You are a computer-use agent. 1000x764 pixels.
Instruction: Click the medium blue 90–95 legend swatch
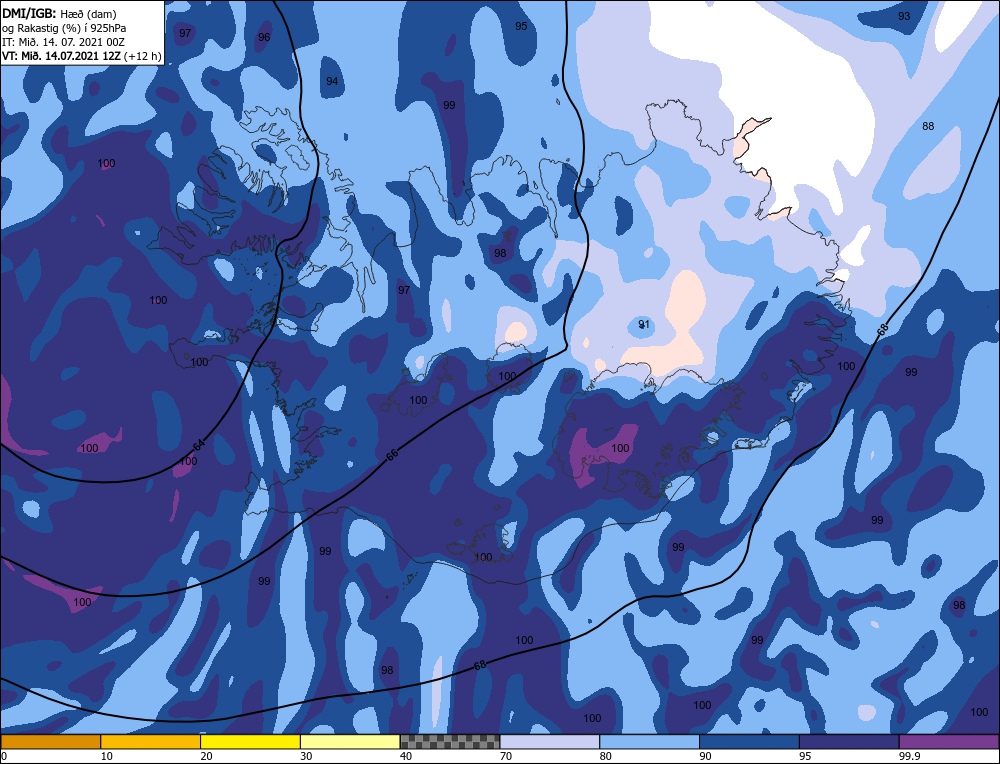749,741
